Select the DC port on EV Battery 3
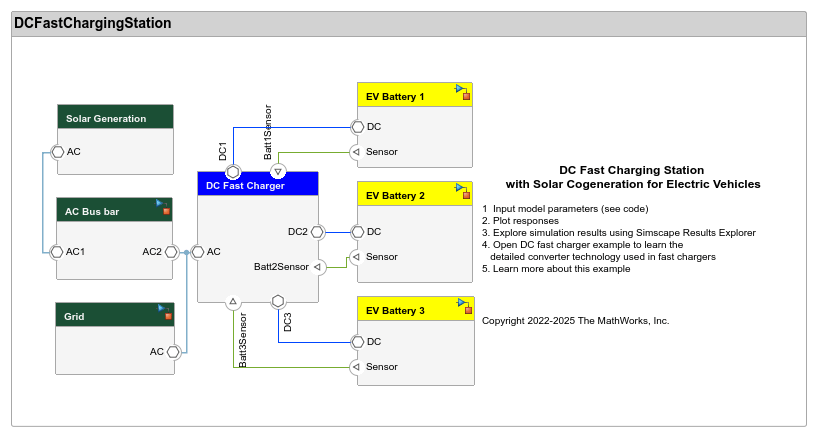The height and width of the screenshot is (436, 817). pyautogui.click(x=357, y=342)
